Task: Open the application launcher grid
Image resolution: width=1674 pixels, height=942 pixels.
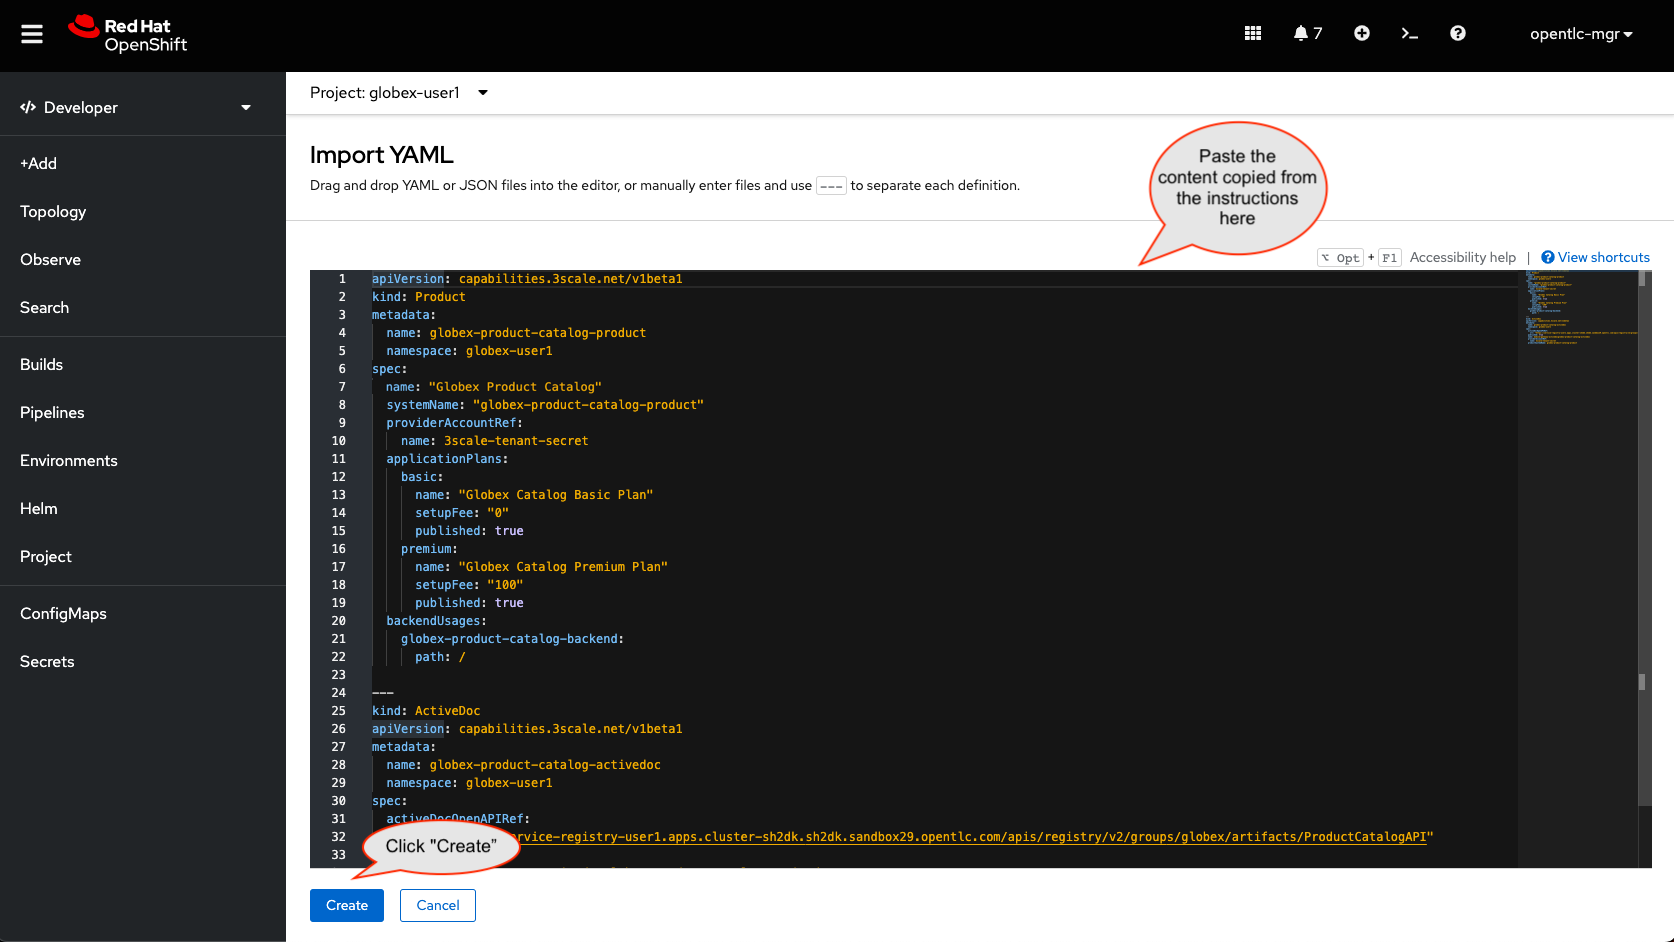Action: 1252,33
